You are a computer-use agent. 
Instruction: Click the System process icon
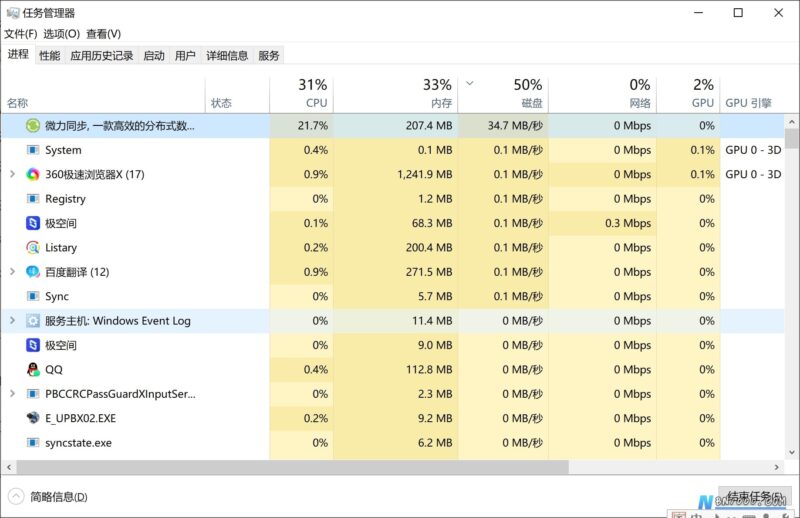point(33,150)
